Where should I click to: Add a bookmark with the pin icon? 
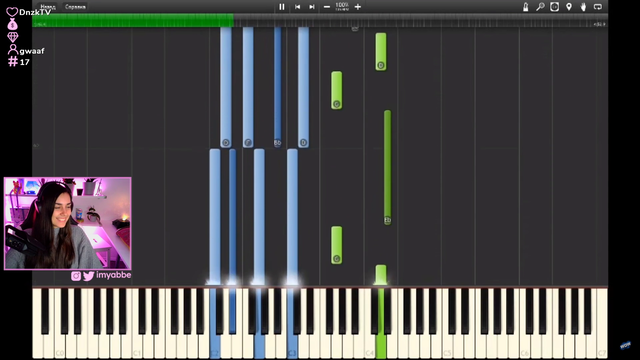[x=569, y=7]
